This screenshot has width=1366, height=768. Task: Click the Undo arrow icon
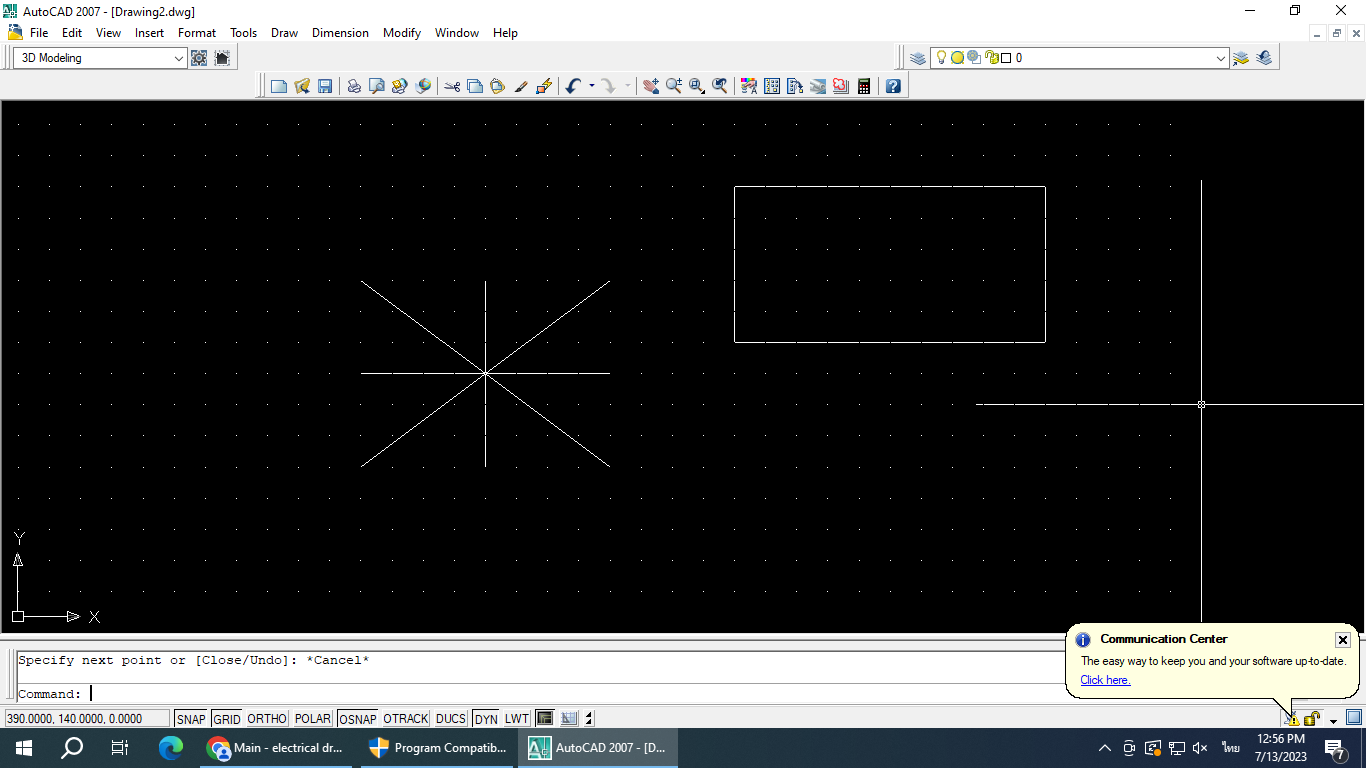pos(573,87)
